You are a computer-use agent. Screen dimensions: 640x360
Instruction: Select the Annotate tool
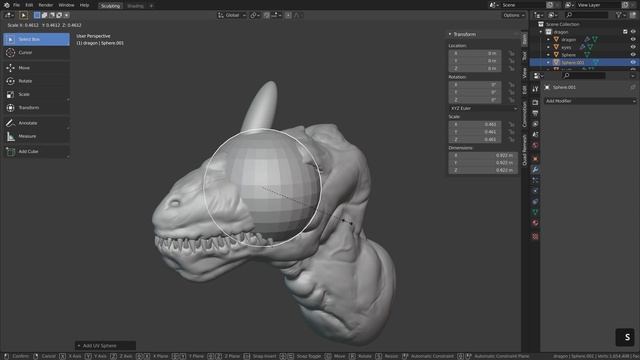36,123
